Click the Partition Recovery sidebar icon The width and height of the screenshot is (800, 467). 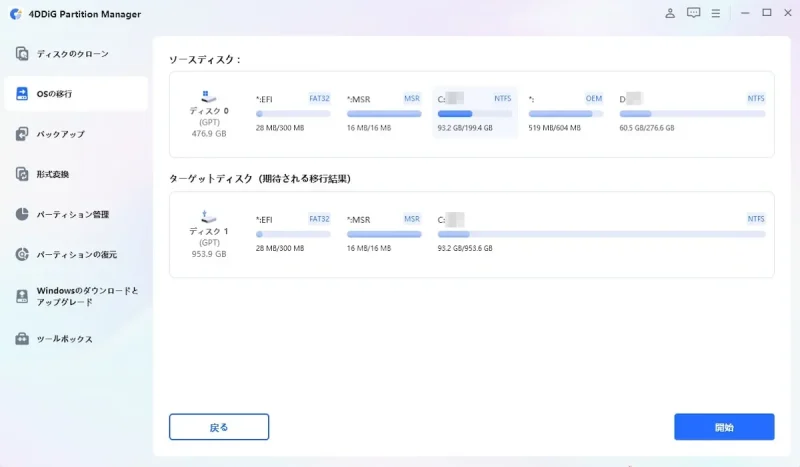coord(22,254)
